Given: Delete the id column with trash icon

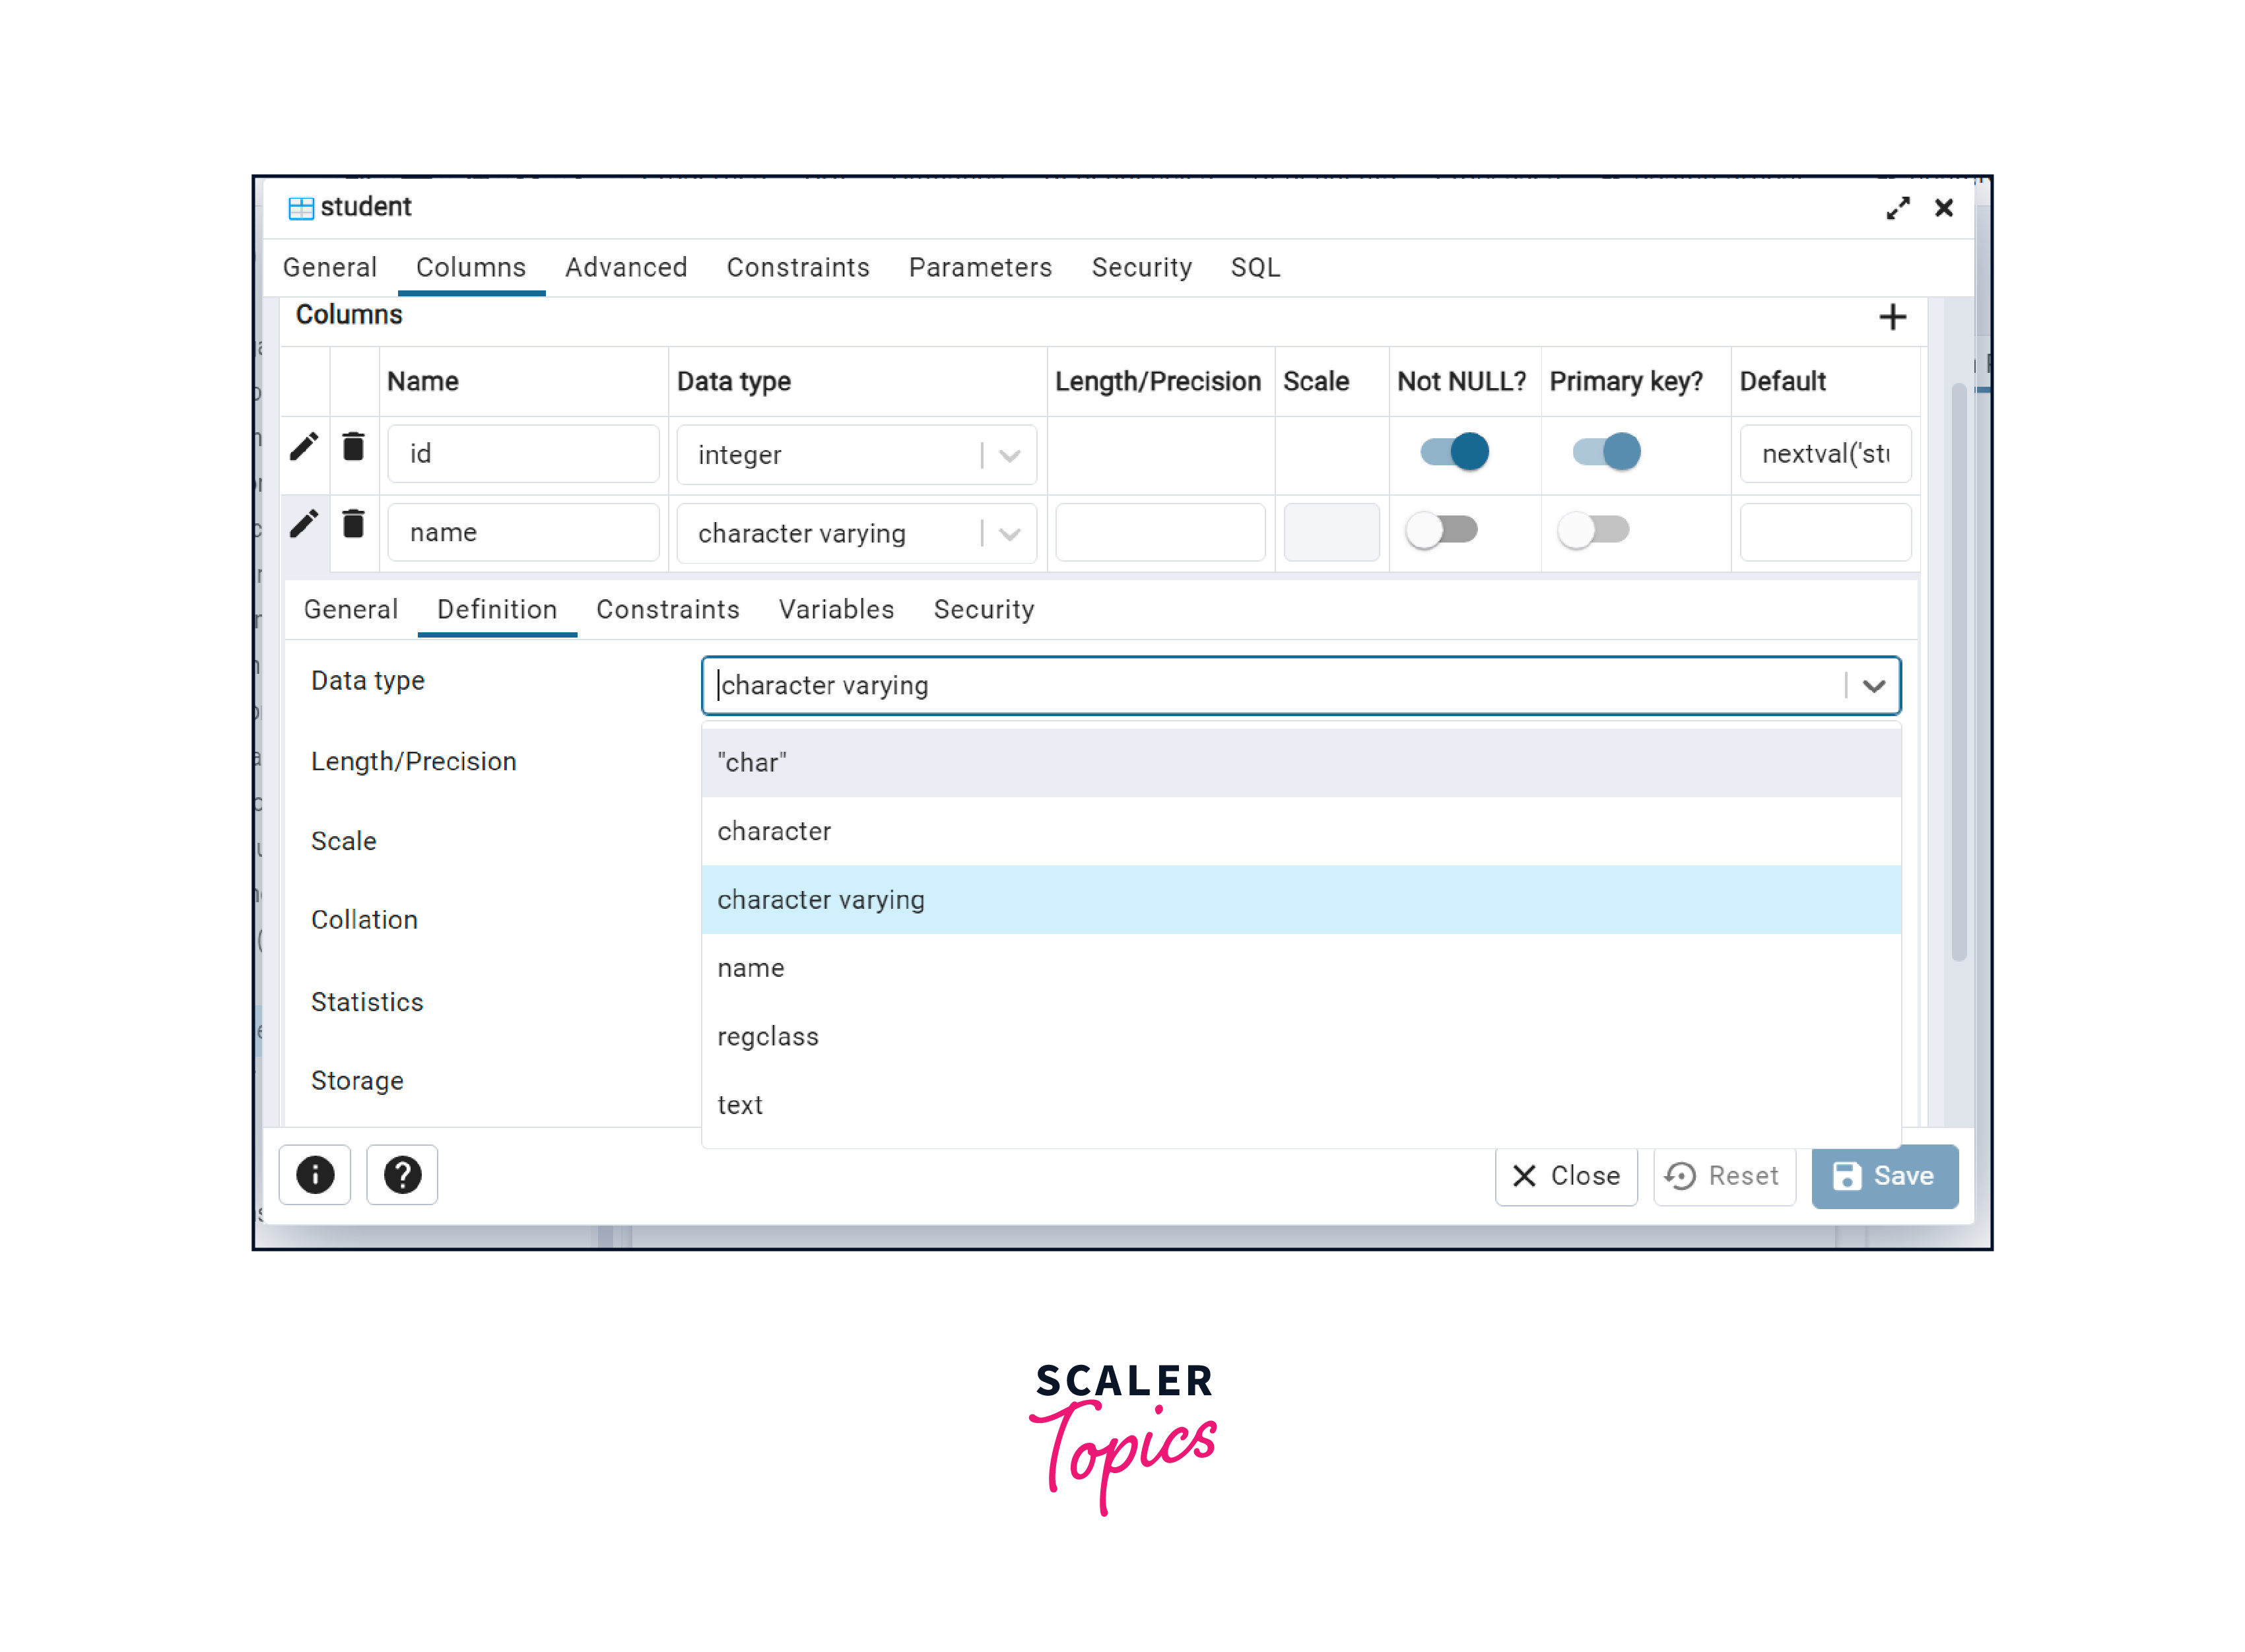Looking at the screenshot, I should click(353, 446).
